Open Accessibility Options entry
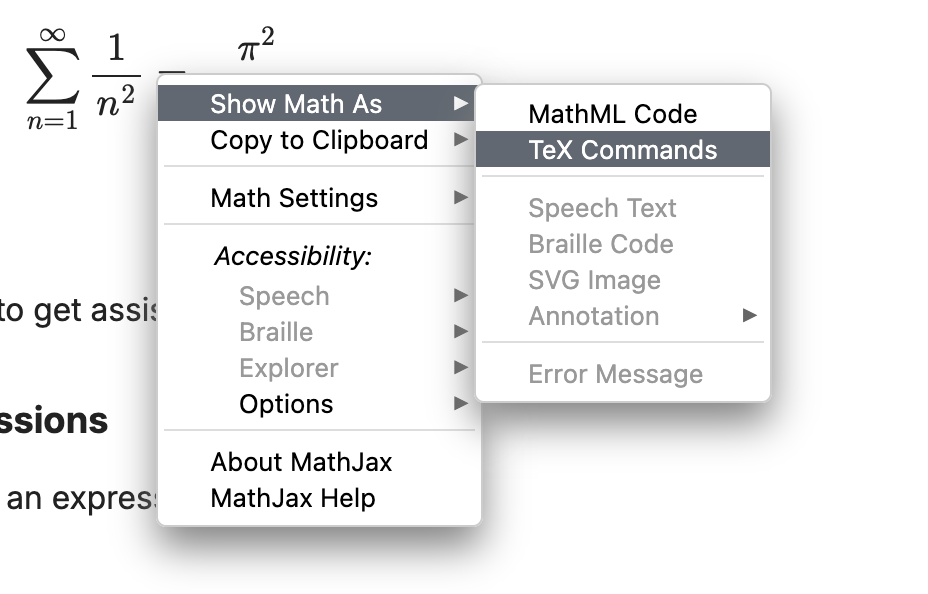 click(x=286, y=404)
